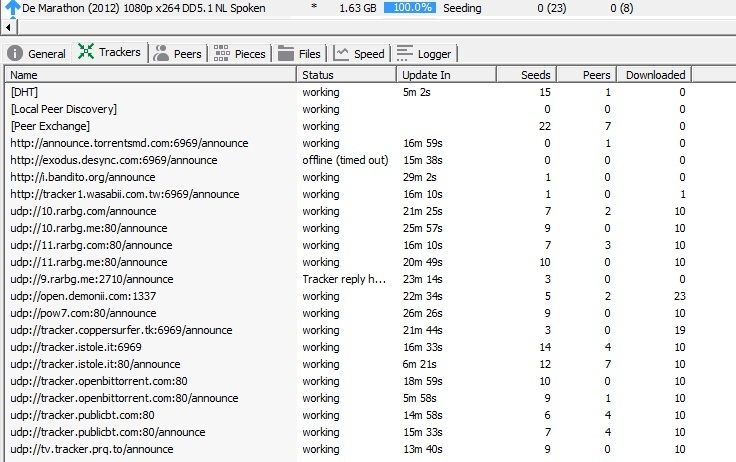Open the Peers tab

[x=178, y=54]
